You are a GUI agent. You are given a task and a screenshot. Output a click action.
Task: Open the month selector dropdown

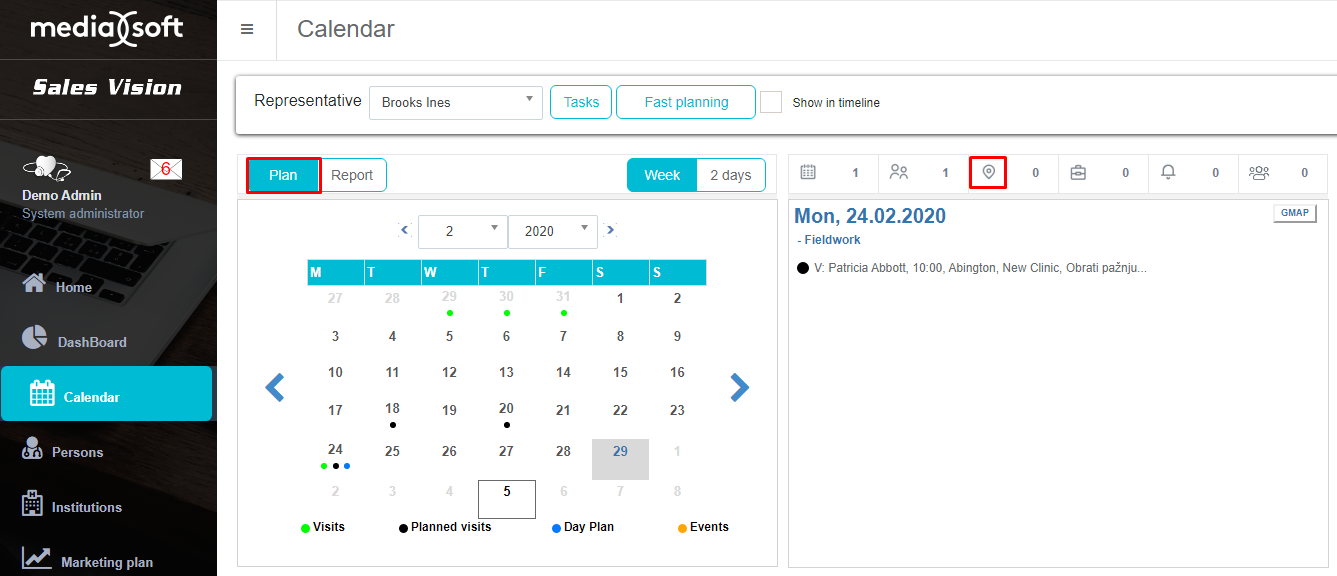(462, 231)
